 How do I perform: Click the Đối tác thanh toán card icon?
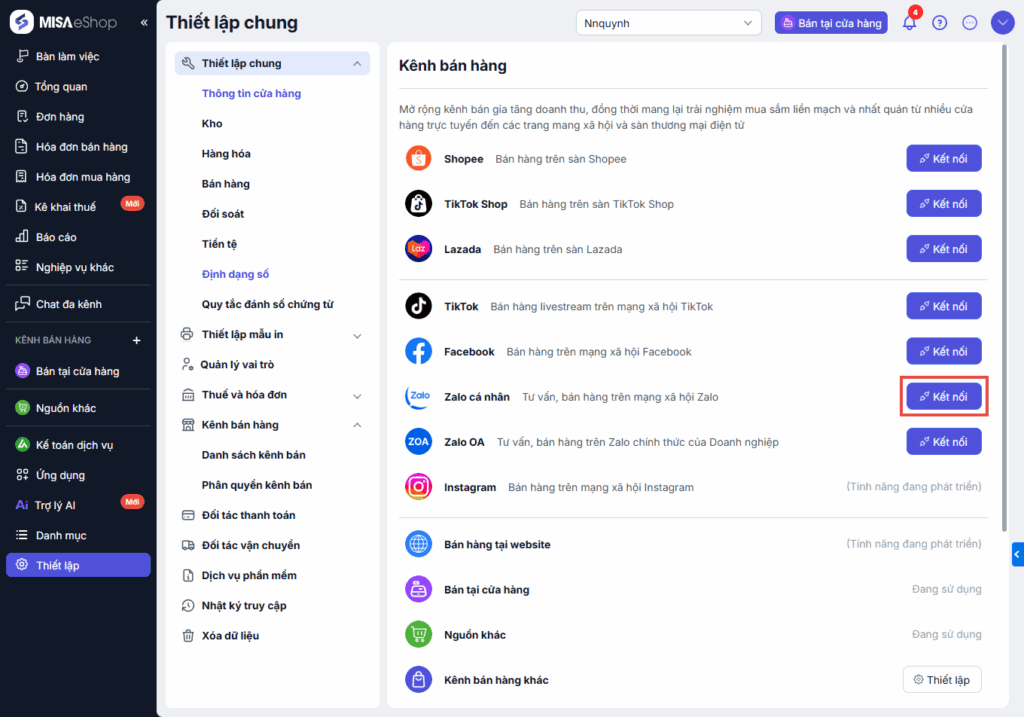coord(188,515)
